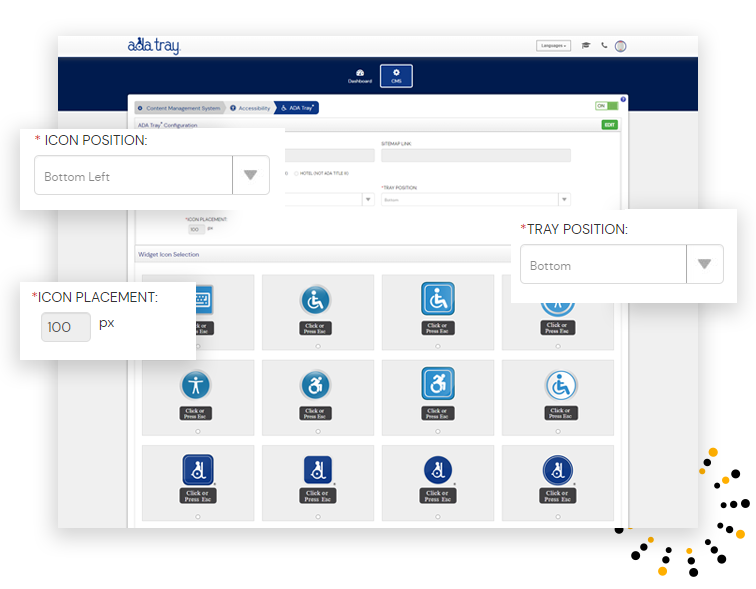
Task: Open the CMS navigation tab
Action: point(396,76)
